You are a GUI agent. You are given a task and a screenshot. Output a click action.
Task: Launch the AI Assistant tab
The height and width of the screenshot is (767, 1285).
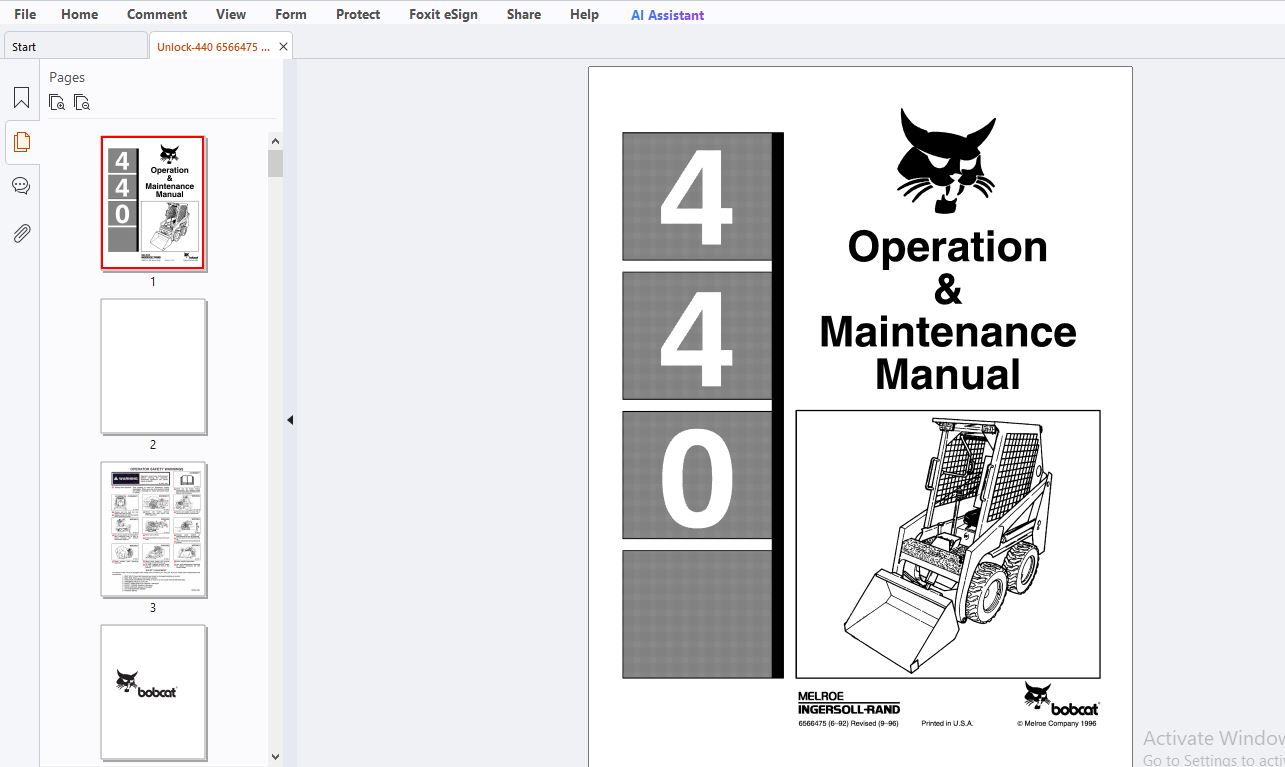tap(667, 15)
